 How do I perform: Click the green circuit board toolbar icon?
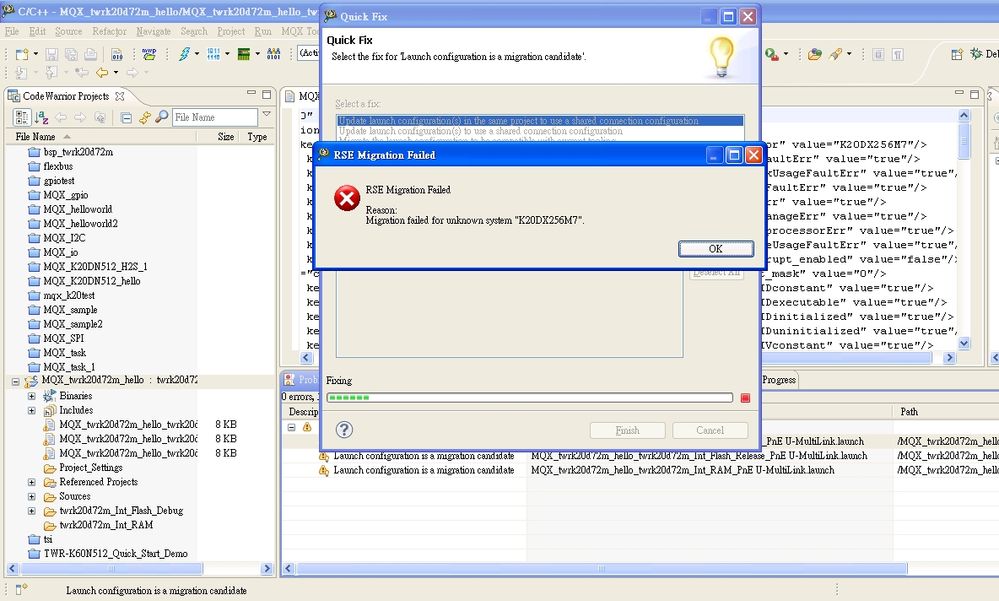244,54
